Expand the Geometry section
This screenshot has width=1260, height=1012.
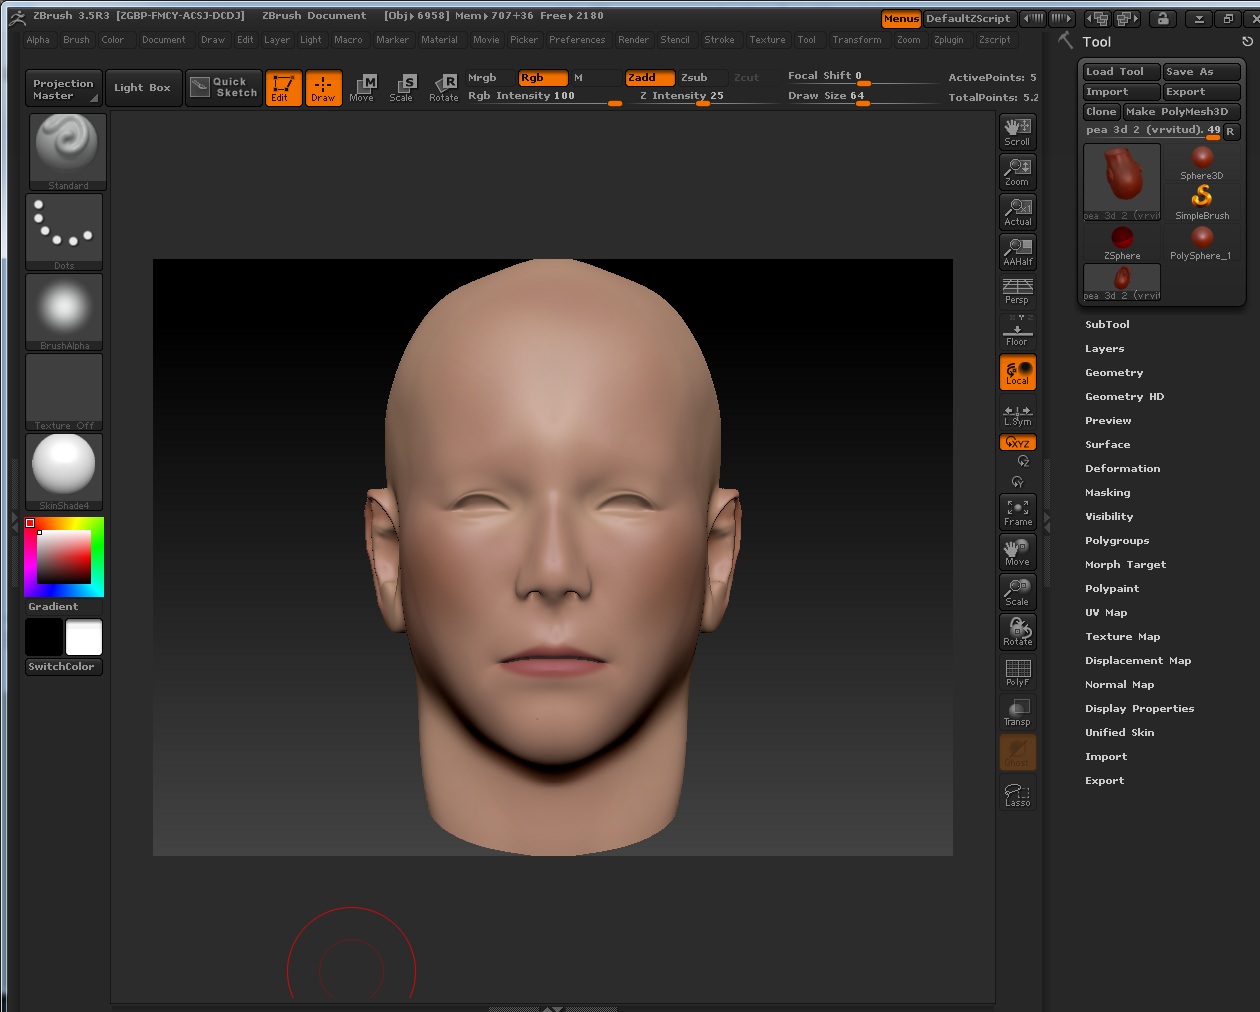pos(1113,372)
